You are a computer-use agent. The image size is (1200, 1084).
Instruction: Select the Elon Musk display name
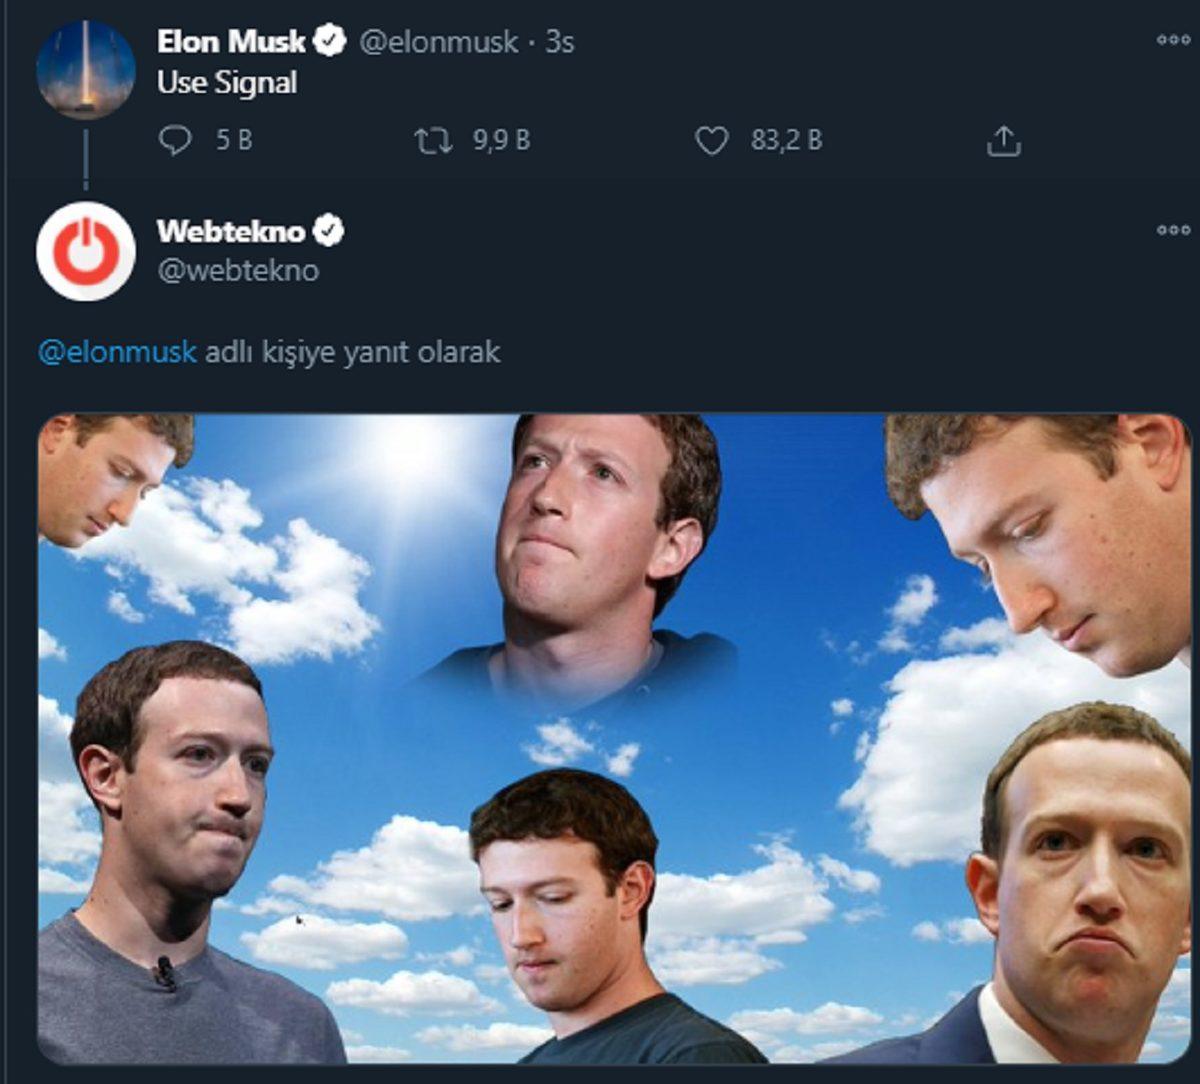[232, 41]
